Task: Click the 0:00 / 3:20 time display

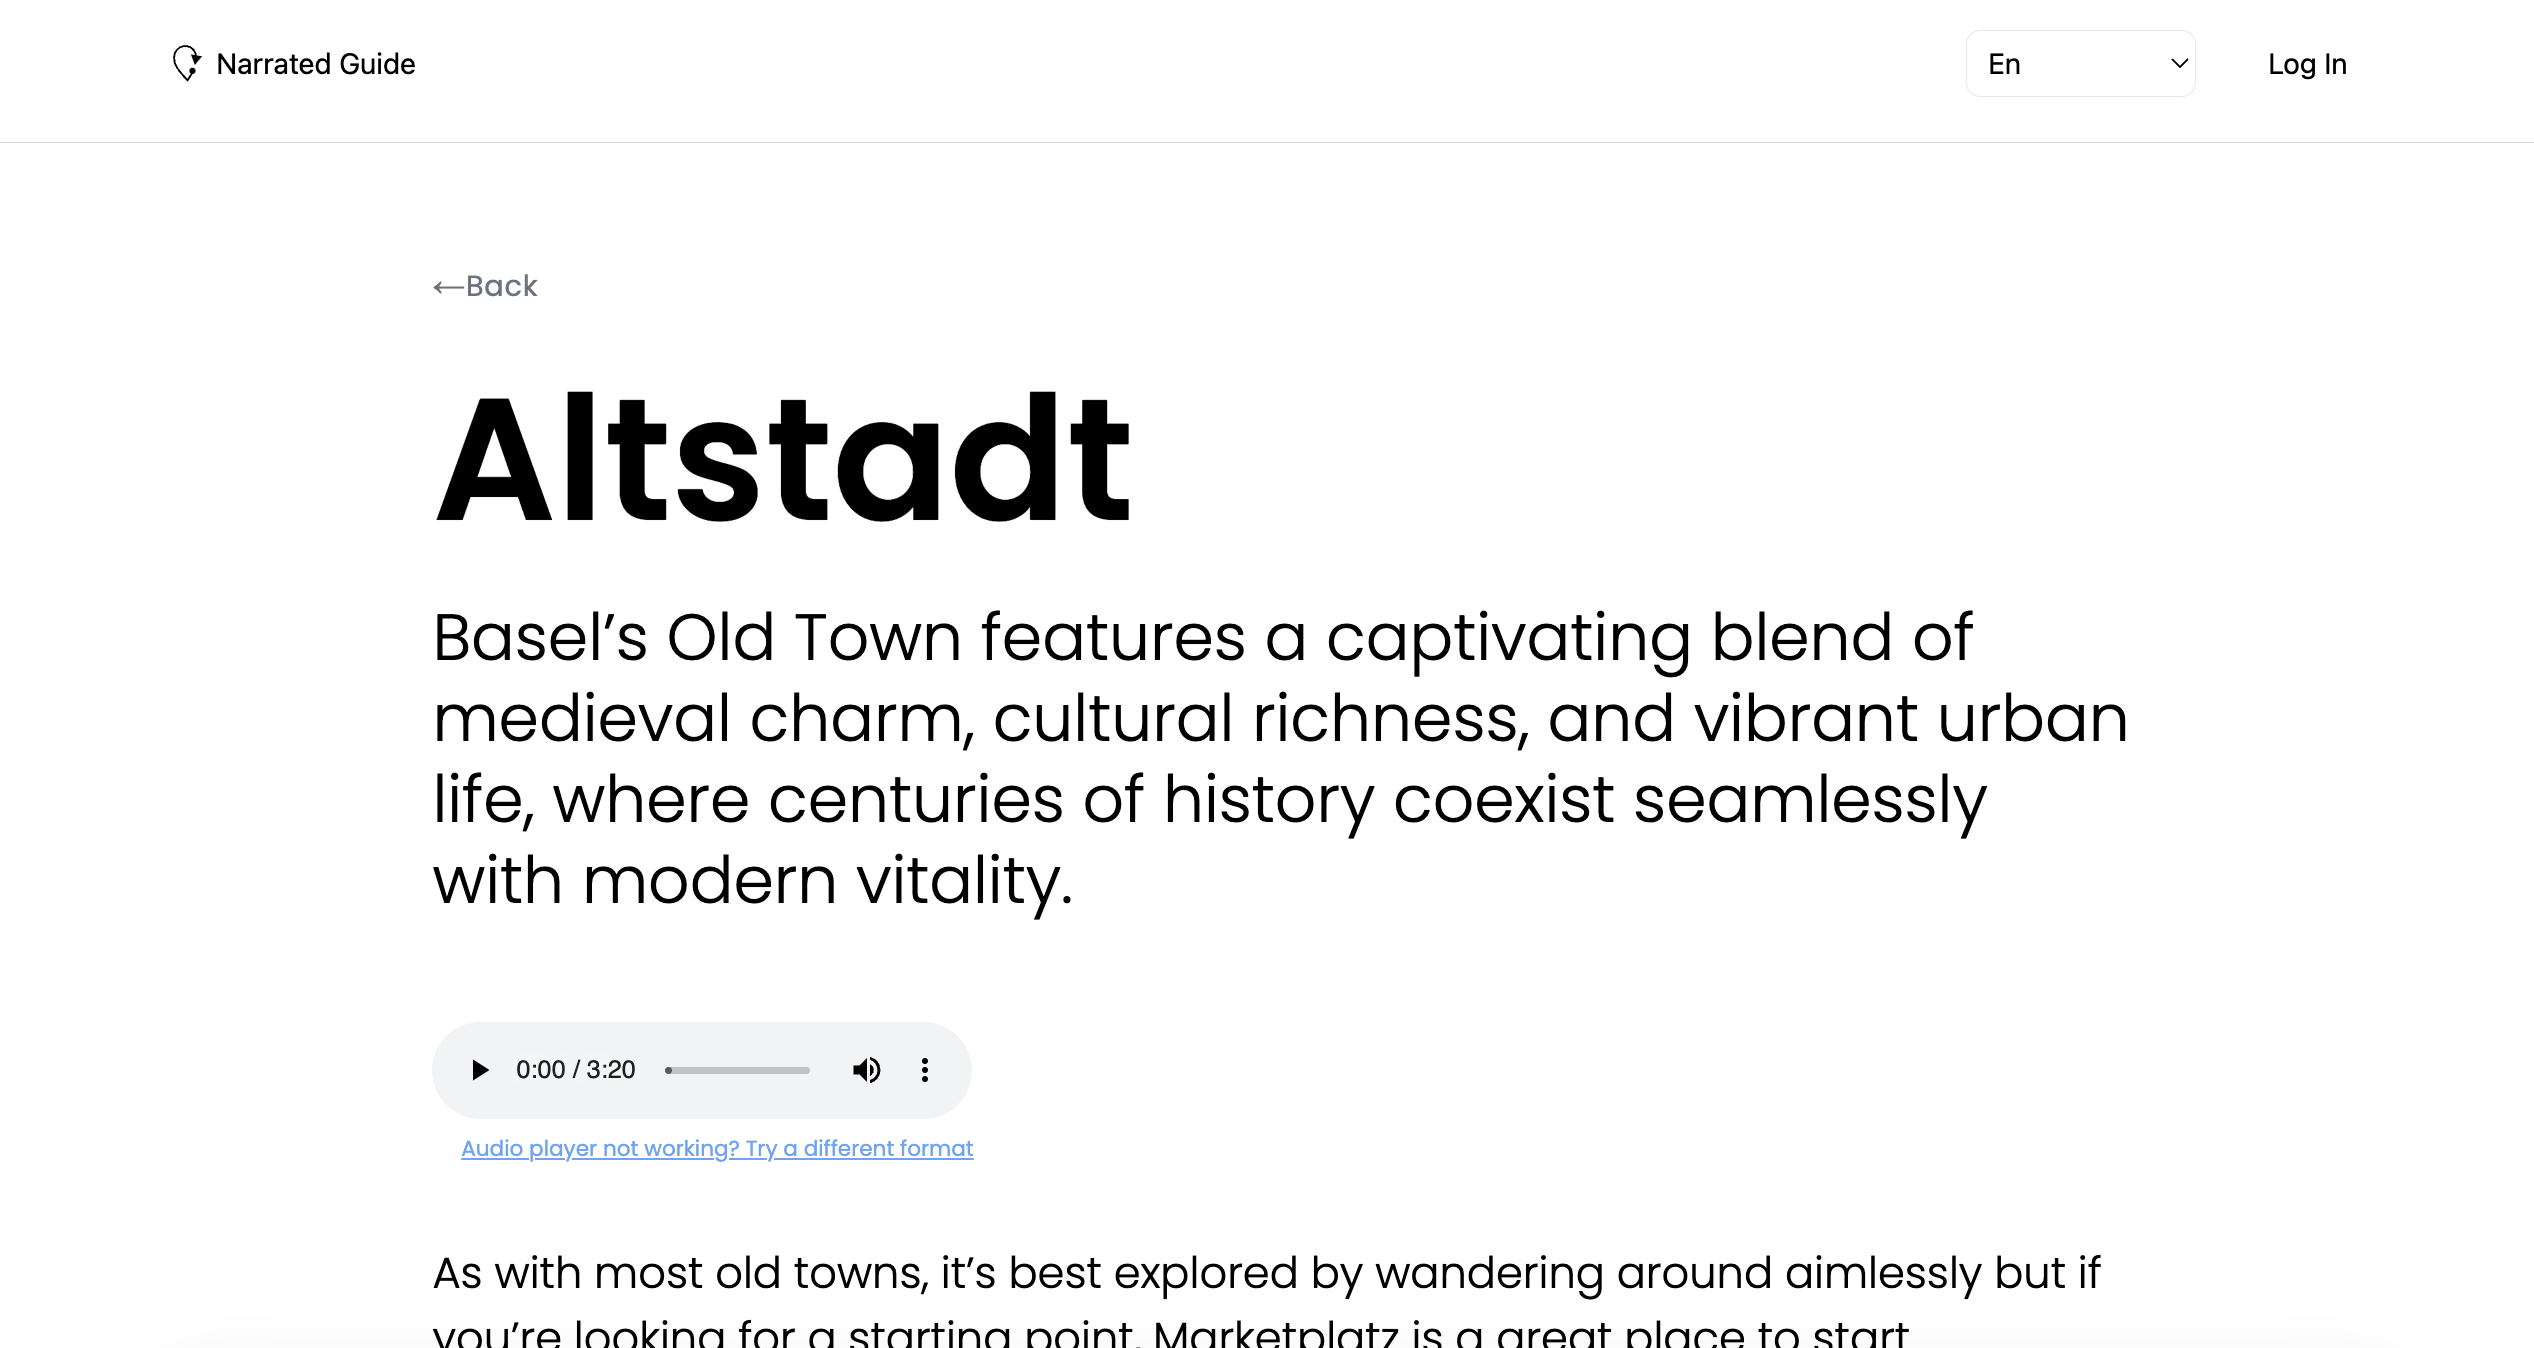Action: [575, 1070]
